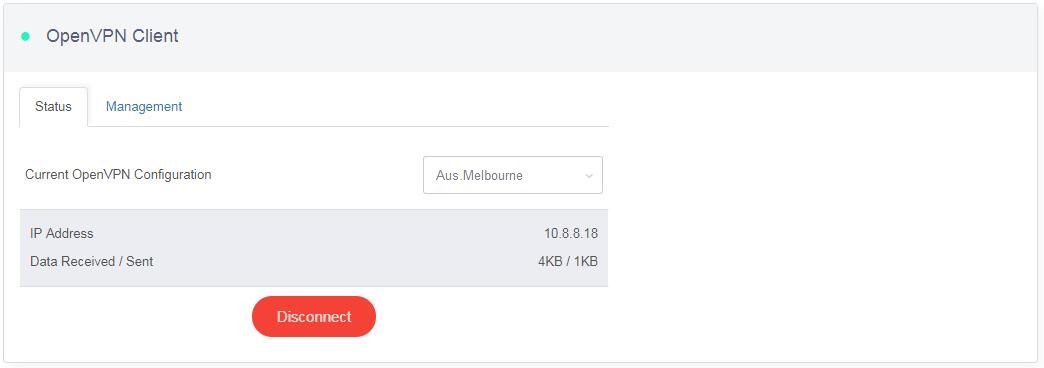Click empty tab strip right of Management
The image size is (1044, 368).
(x=399, y=106)
